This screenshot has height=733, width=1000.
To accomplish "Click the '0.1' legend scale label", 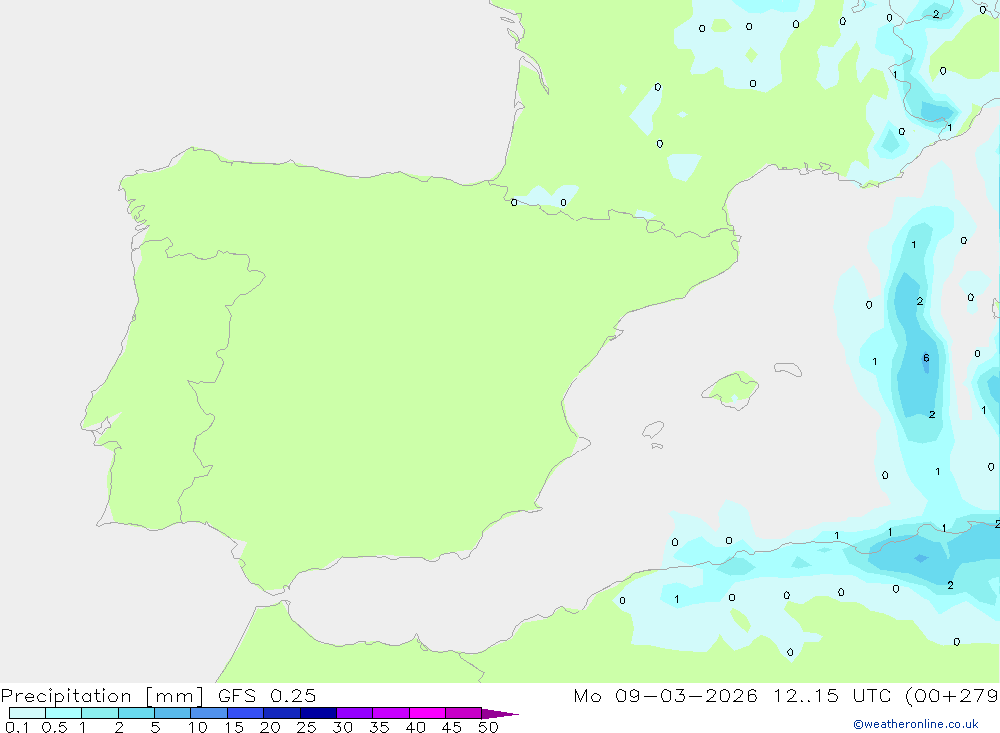I will tap(17, 727).
